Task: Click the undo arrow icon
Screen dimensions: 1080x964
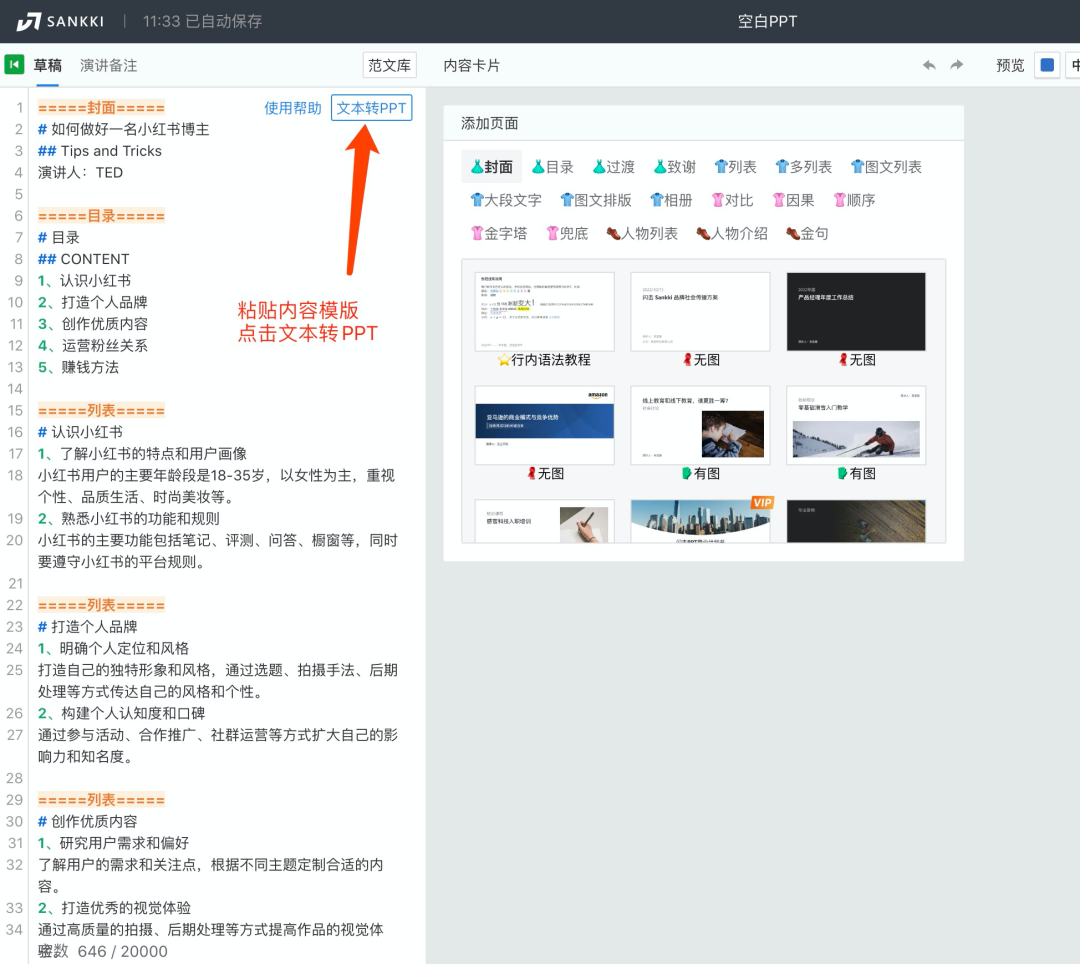Action: pos(929,65)
